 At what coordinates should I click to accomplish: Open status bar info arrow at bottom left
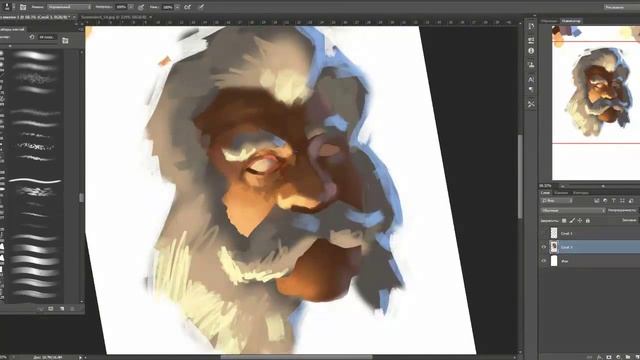(80, 357)
